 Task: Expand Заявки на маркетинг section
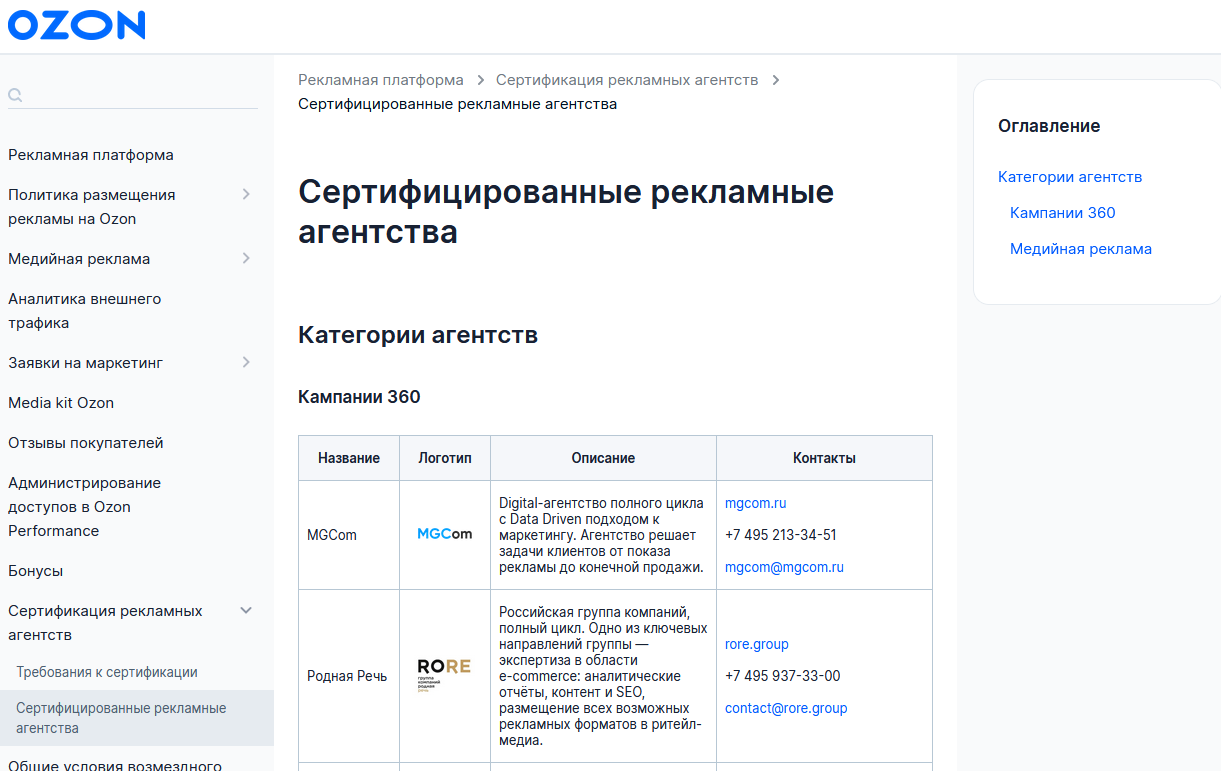[246, 363]
